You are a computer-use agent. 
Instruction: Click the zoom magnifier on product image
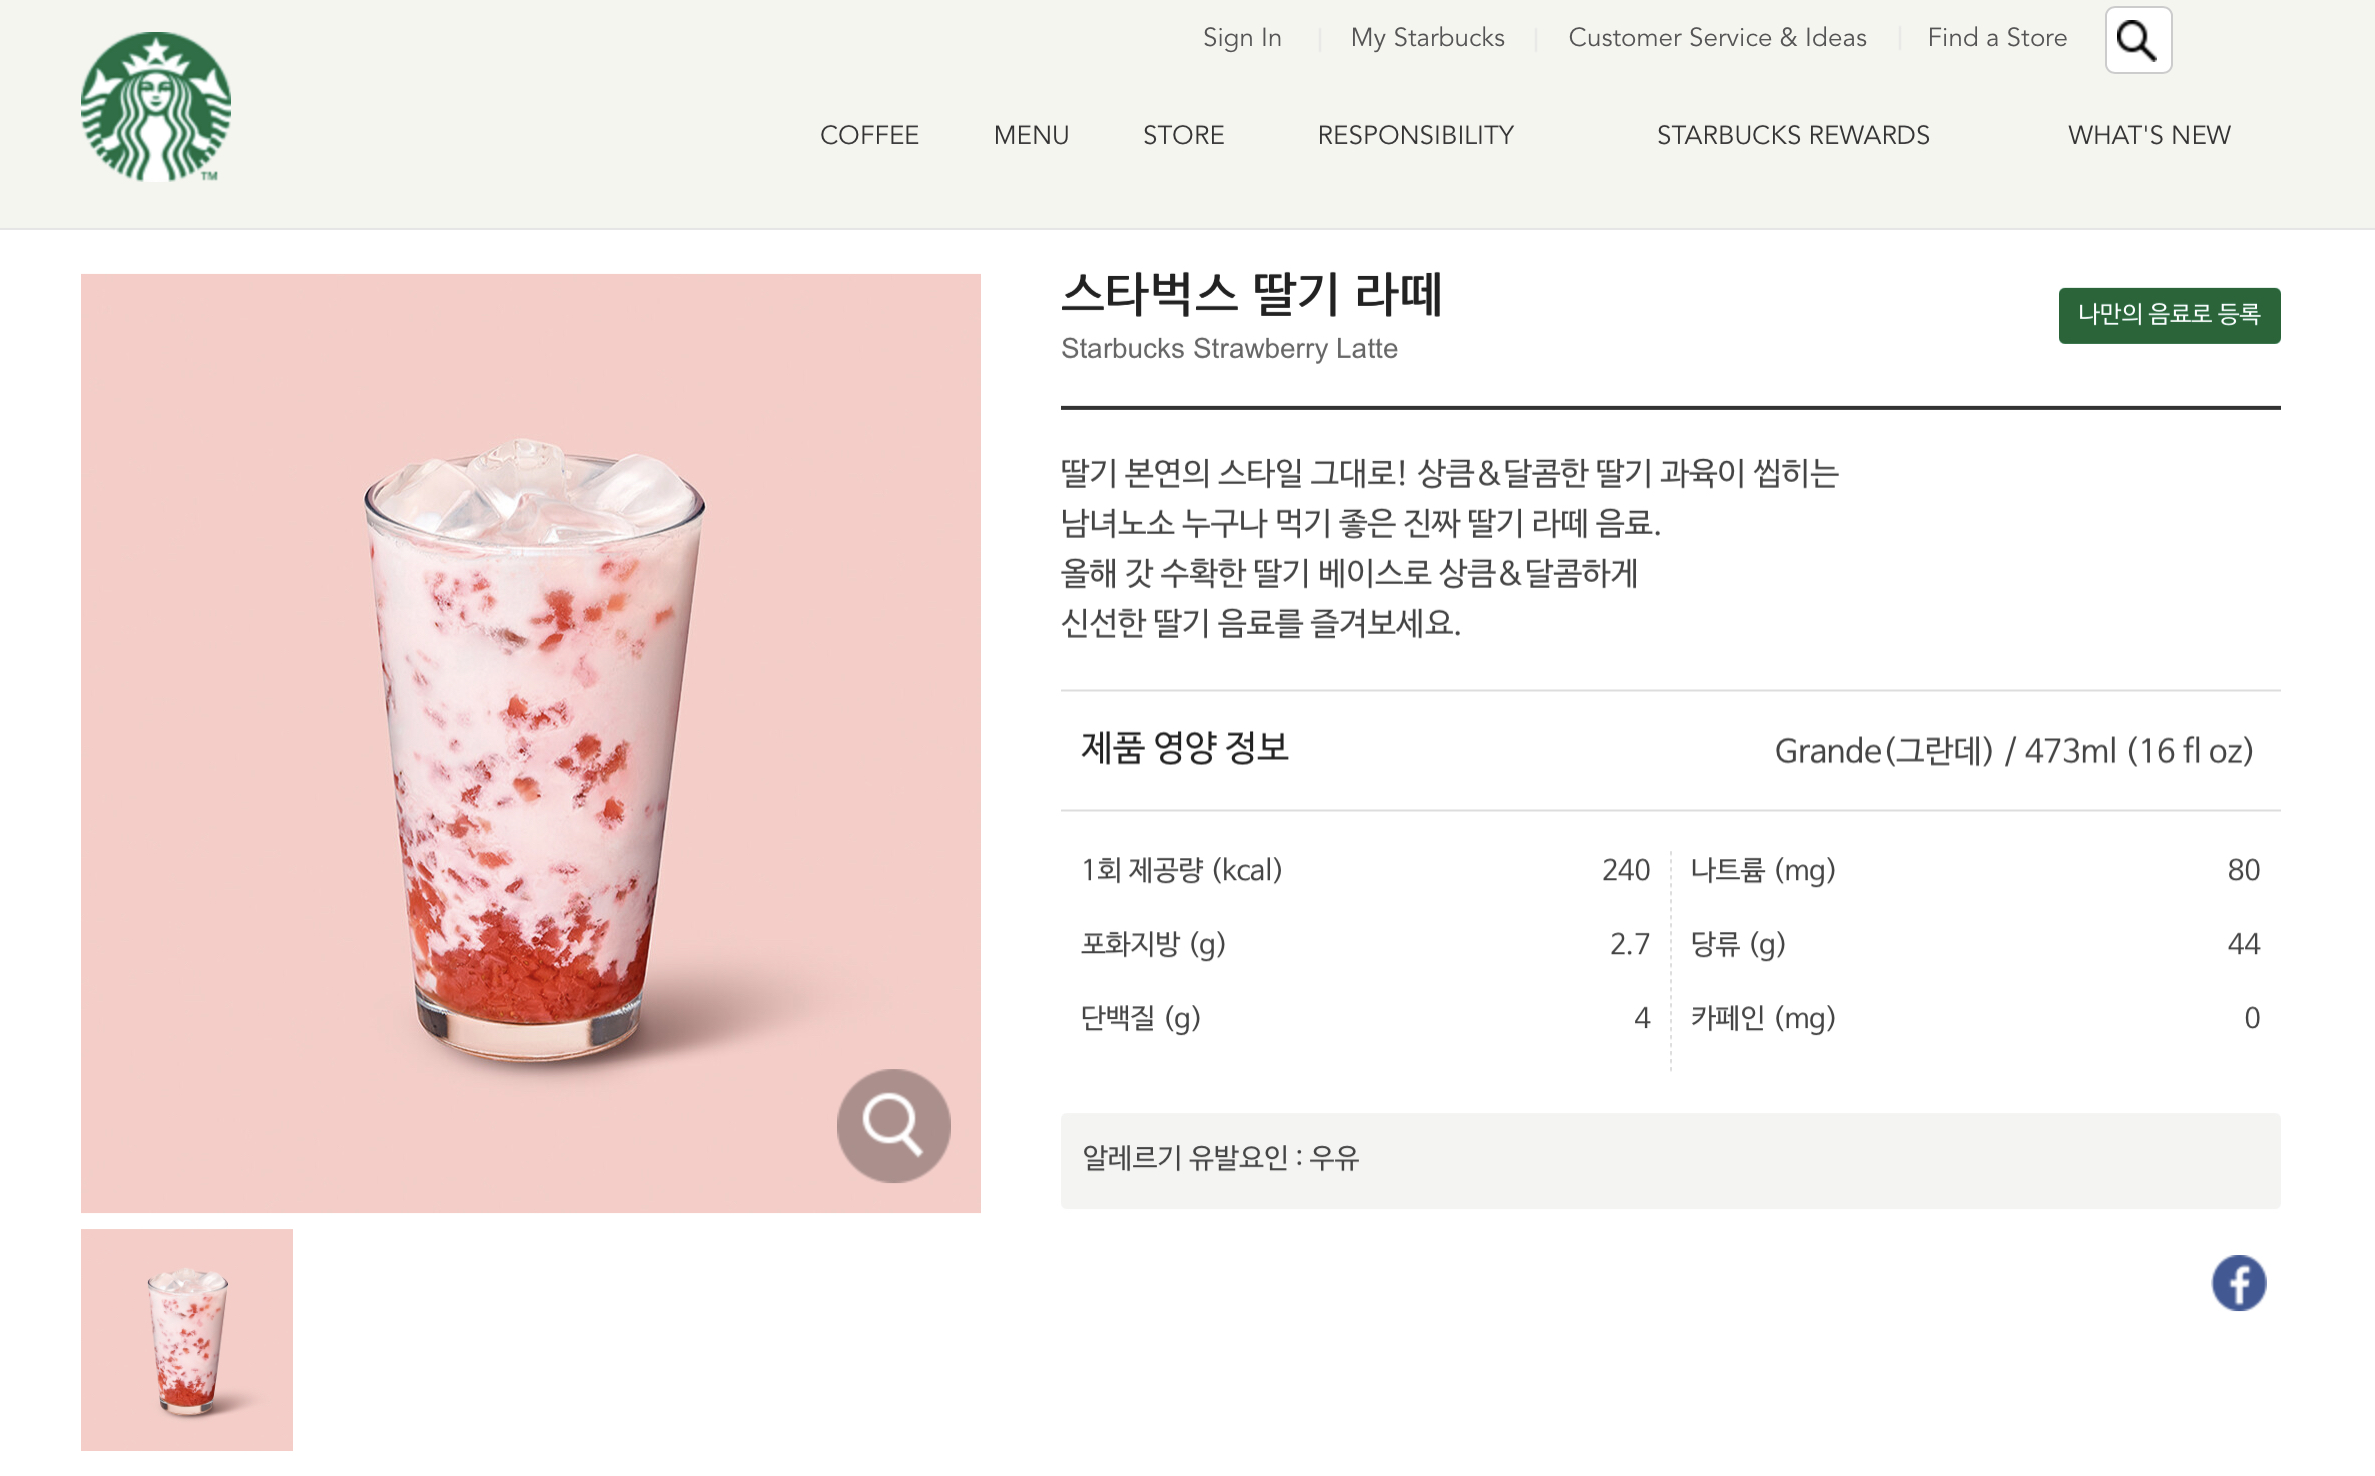click(x=893, y=1125)
